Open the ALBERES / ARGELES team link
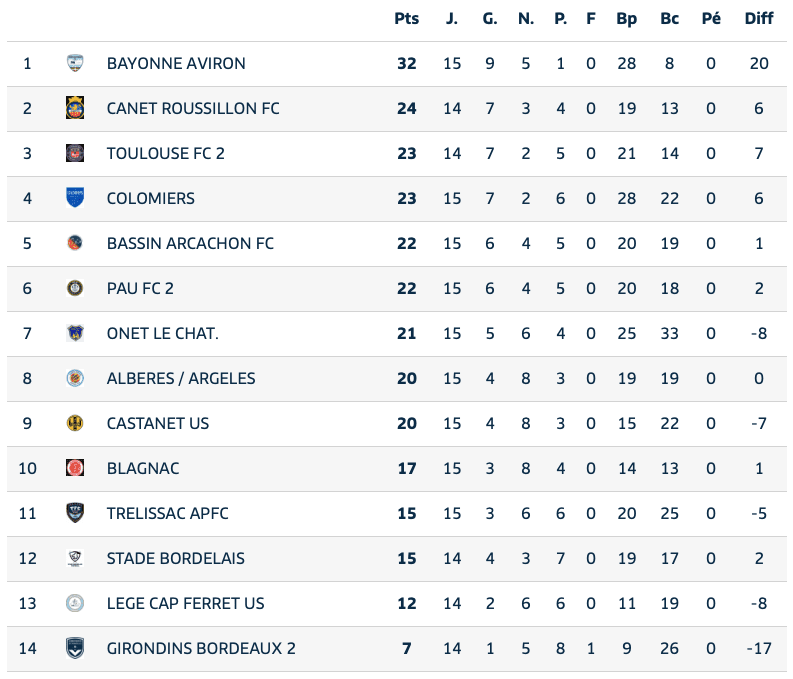Image resolution: width=793 pixels, height=679 pixels. (181, 378)
